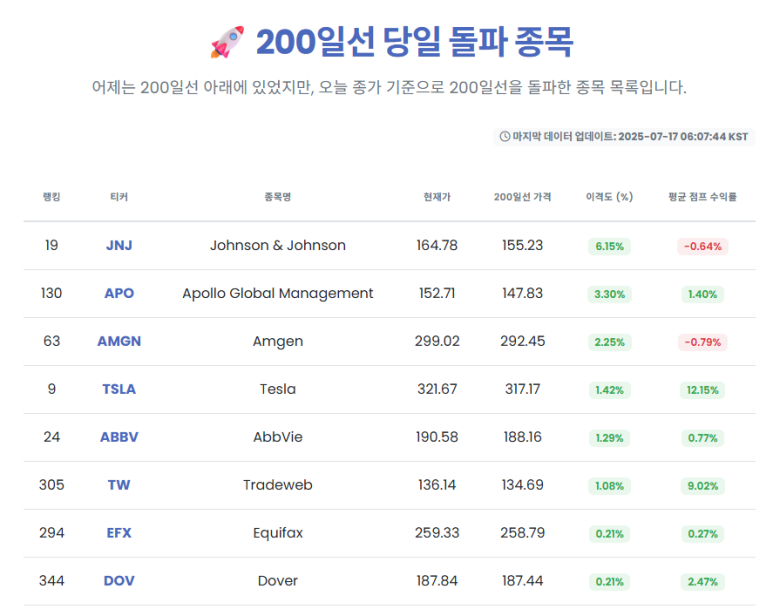Click the 랭킹 column header
This screenshot has height=616, width=773.
[51, 197]
